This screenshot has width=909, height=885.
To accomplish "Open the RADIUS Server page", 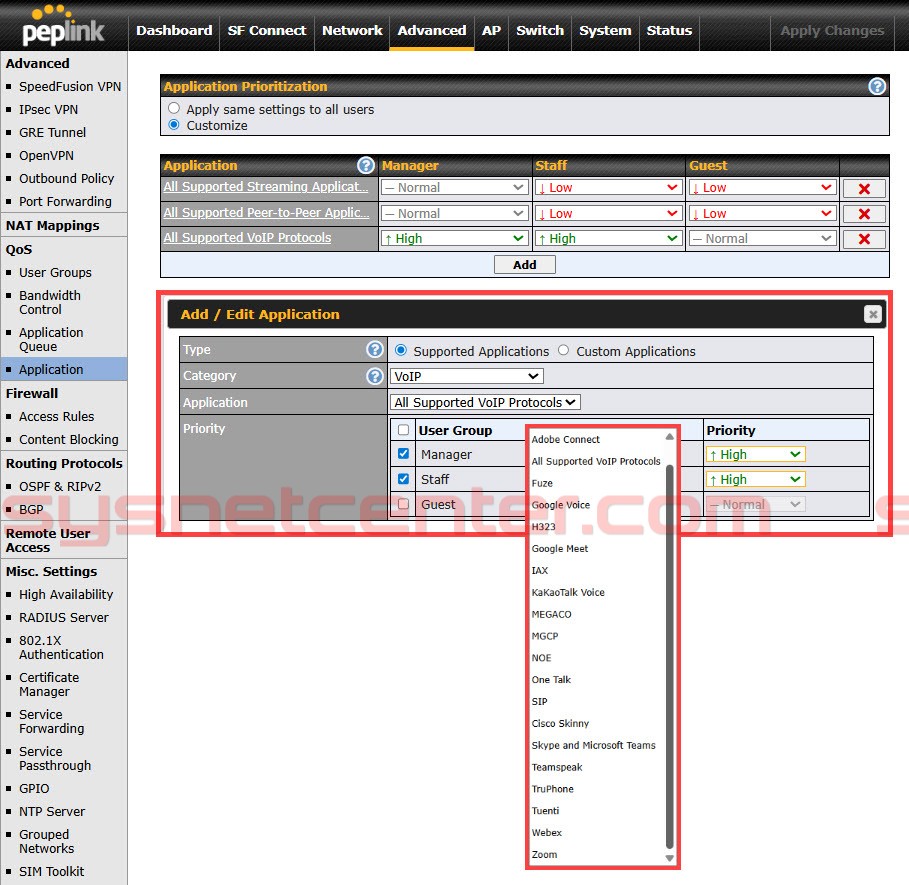I will click(x=64, y=618).
